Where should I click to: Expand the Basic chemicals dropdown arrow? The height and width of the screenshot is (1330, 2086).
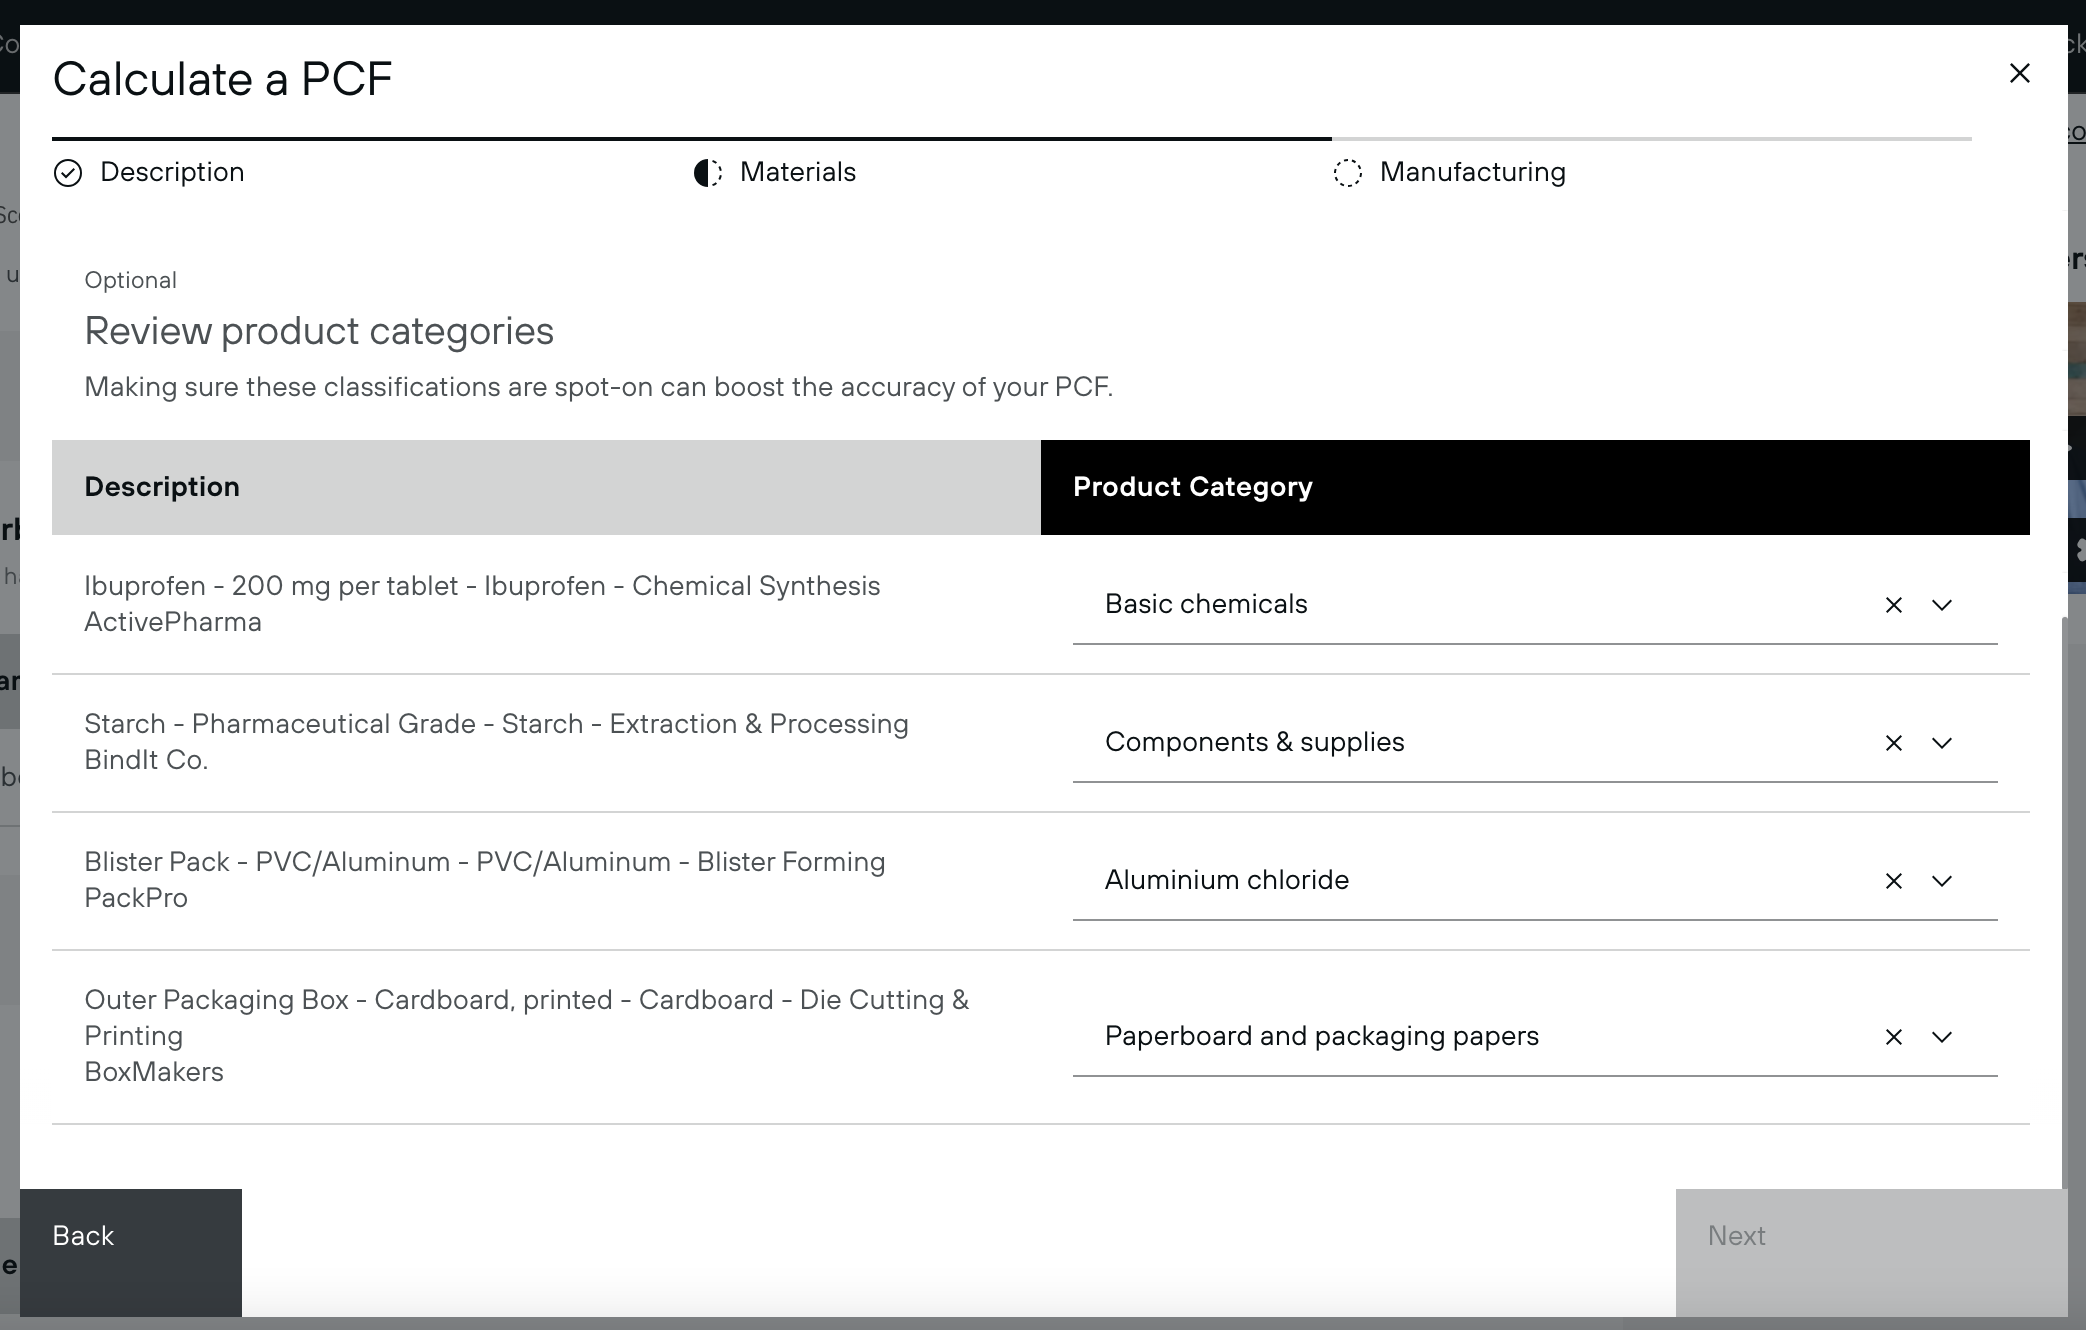[1941, 605]
